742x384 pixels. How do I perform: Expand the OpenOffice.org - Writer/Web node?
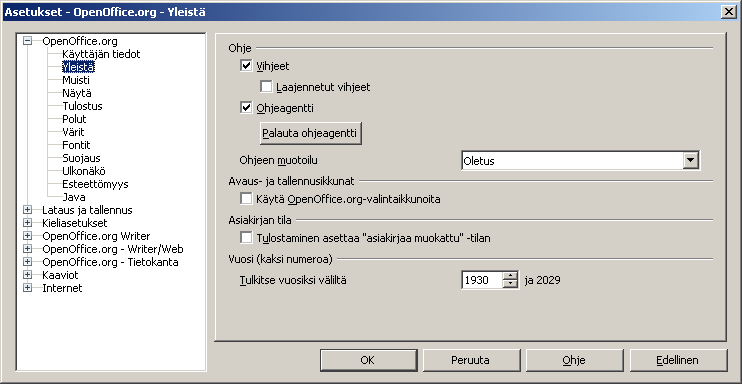27,249
